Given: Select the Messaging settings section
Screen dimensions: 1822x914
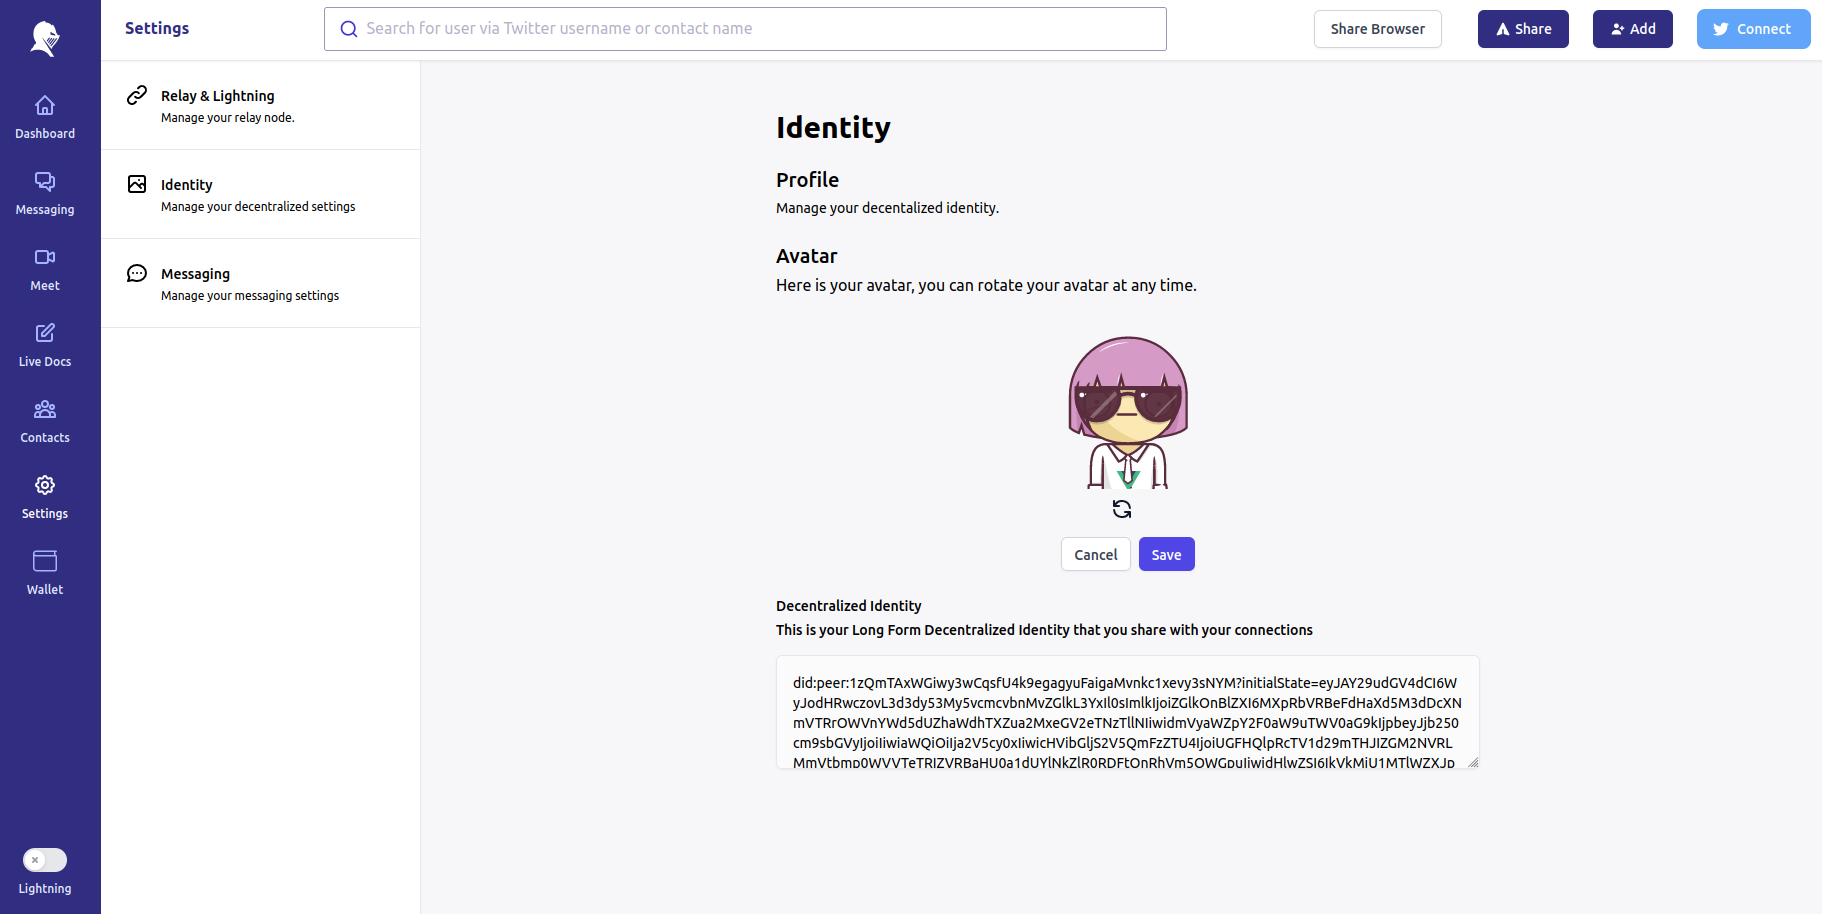Looking at the screenshot, I should [260, 284].
